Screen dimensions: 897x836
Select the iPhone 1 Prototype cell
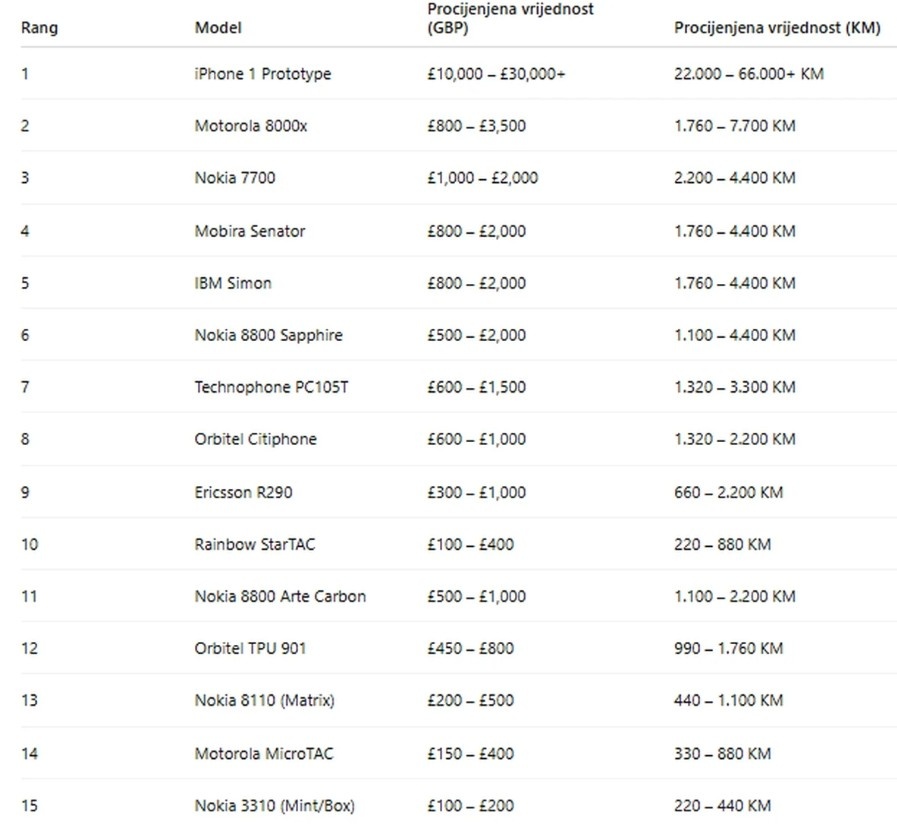[262, 74]
